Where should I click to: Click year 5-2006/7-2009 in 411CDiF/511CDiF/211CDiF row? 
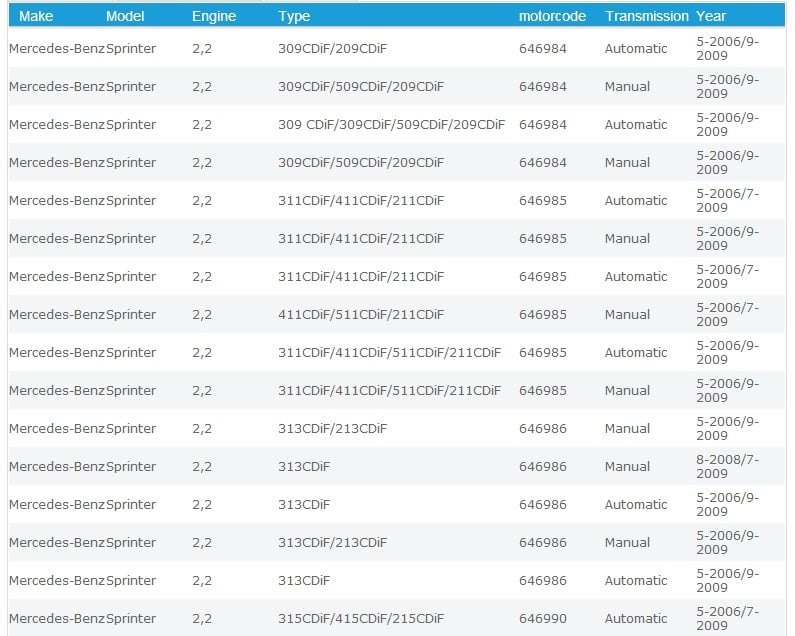(727, 315)
